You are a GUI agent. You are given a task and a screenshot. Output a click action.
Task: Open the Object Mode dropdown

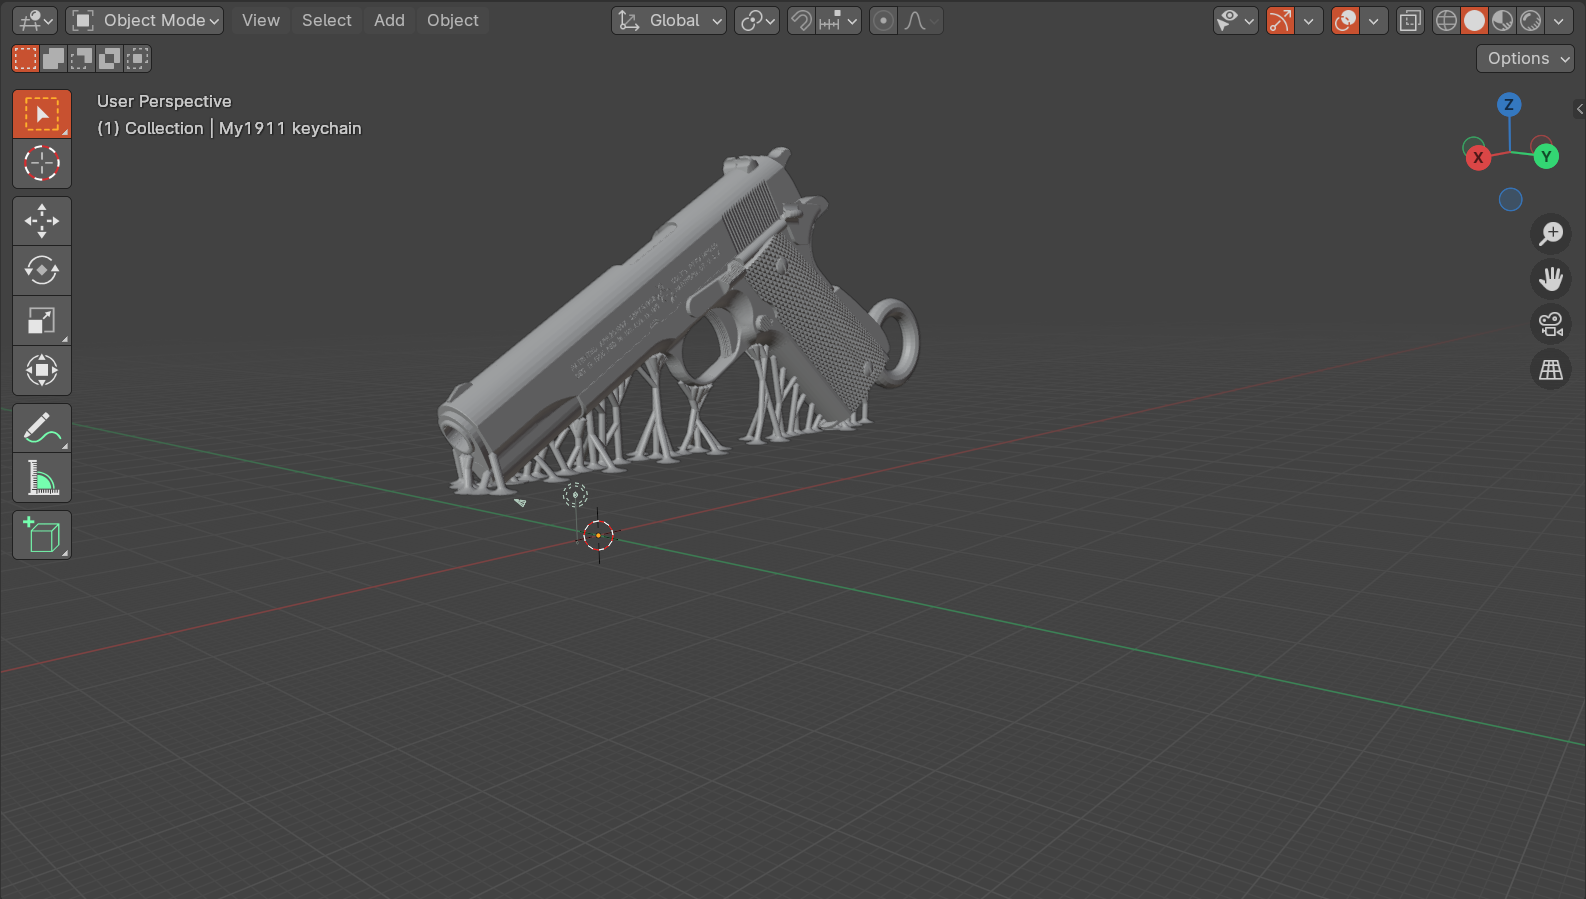(x=145, y=20)
